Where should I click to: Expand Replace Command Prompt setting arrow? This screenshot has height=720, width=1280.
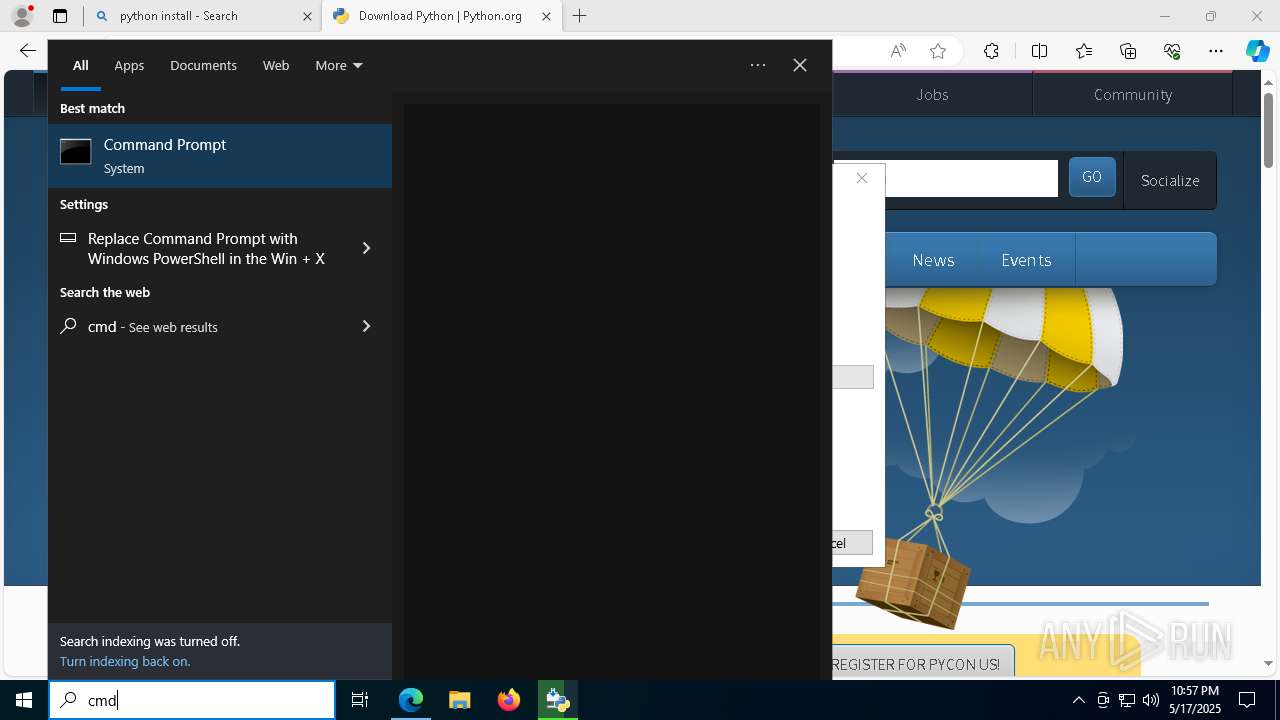point(366,248)
